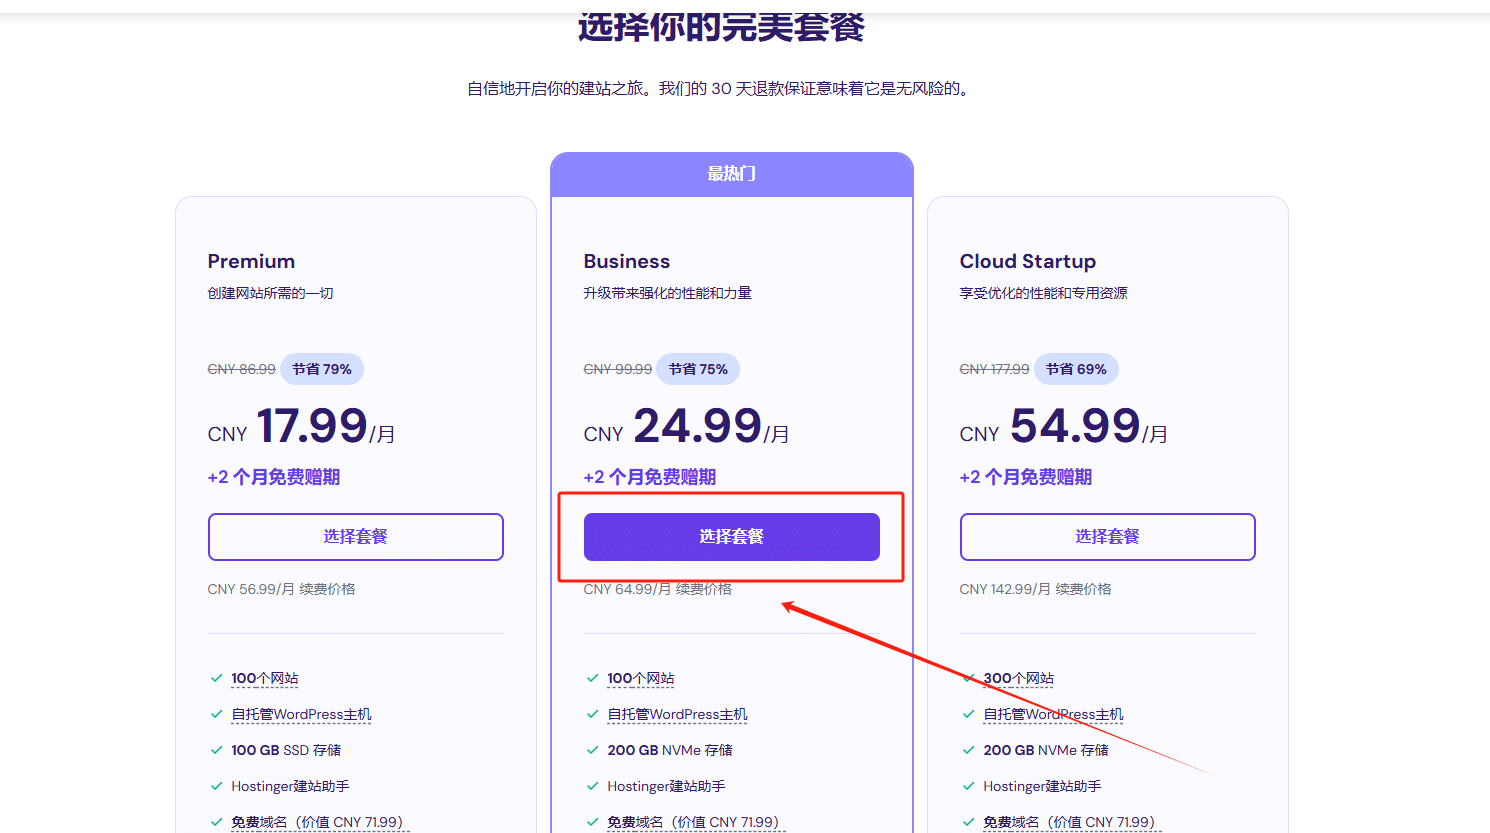Click the 30 天退款保证 intro sentence

720,89
